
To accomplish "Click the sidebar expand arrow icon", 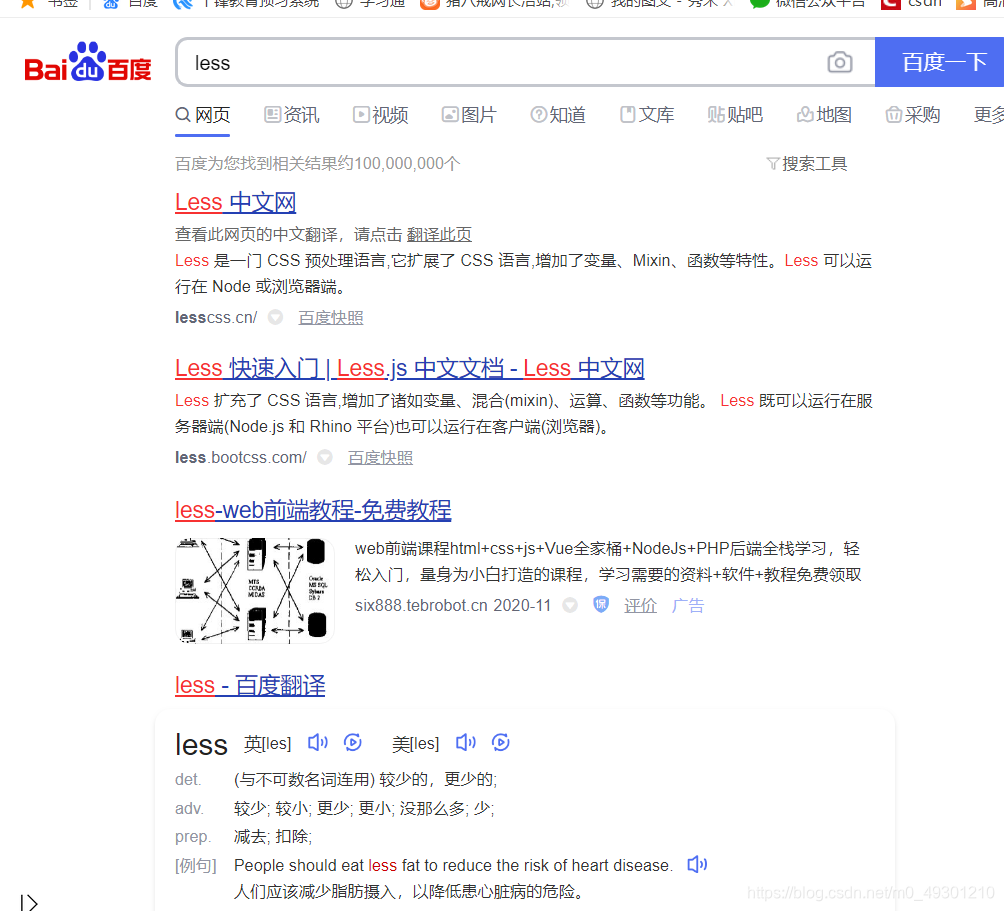I will pyautogui.click(x=29, y=902).
